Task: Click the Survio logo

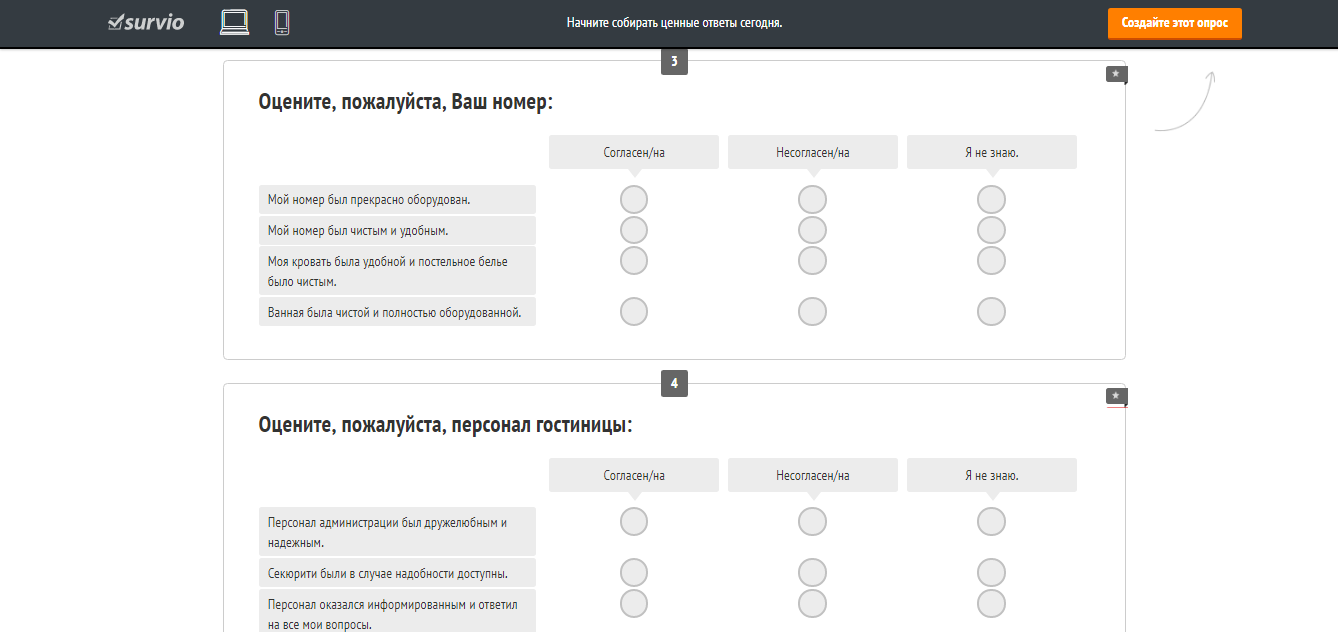Action: coord(146,22)
